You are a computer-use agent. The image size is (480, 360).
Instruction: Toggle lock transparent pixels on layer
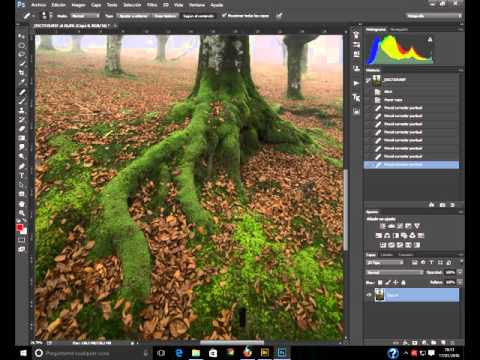(x=380, y=282)
